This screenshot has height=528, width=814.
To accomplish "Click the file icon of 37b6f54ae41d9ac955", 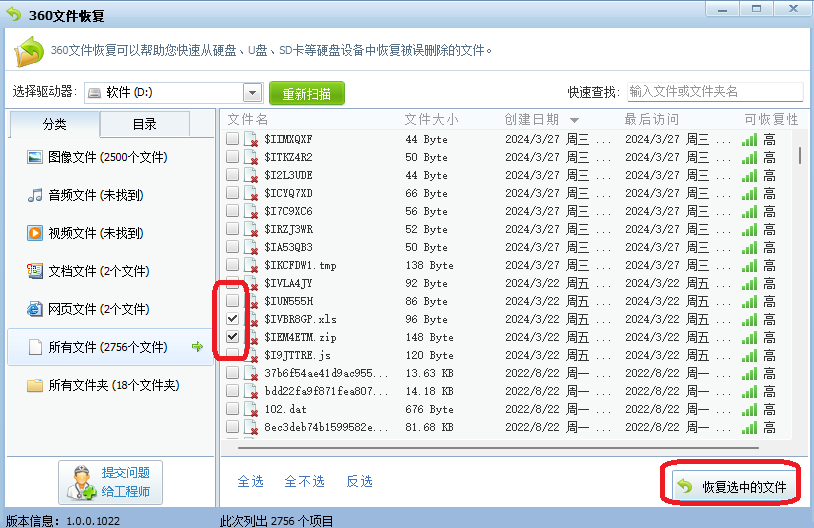I will pos(251,373).
